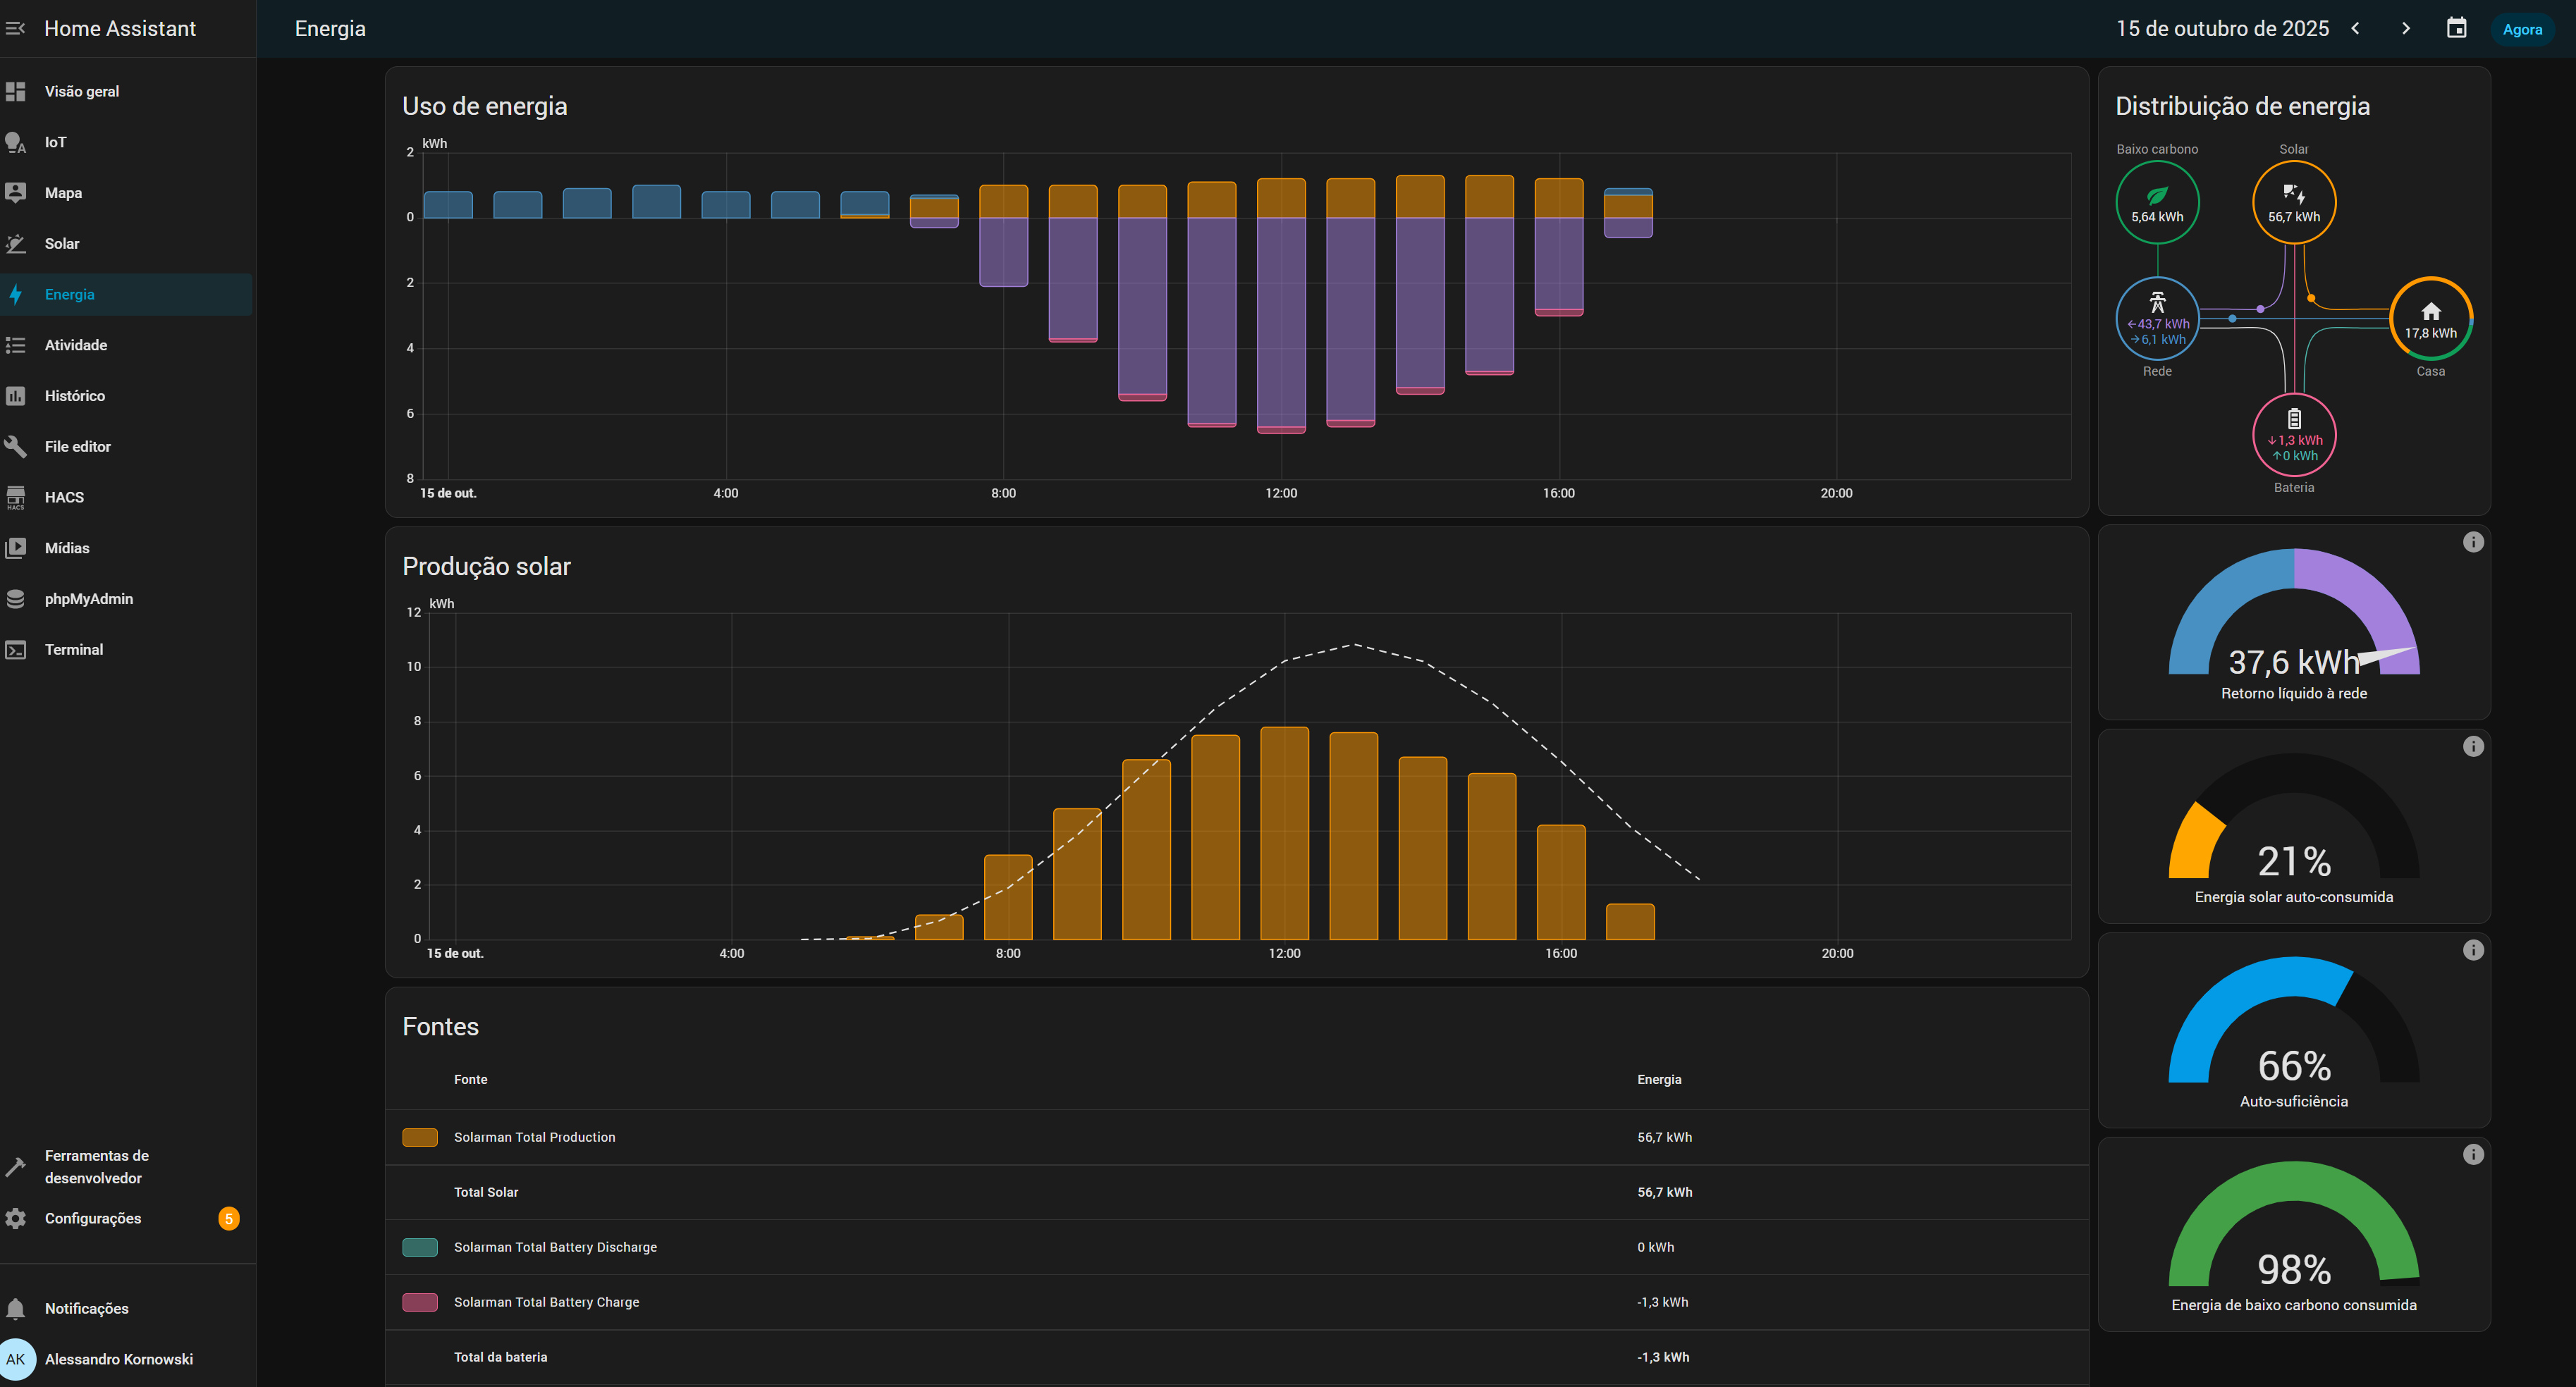Open the calendar date picker icon
Viewport: 2576px width, 1387px height.
[x=2456, y=28]
